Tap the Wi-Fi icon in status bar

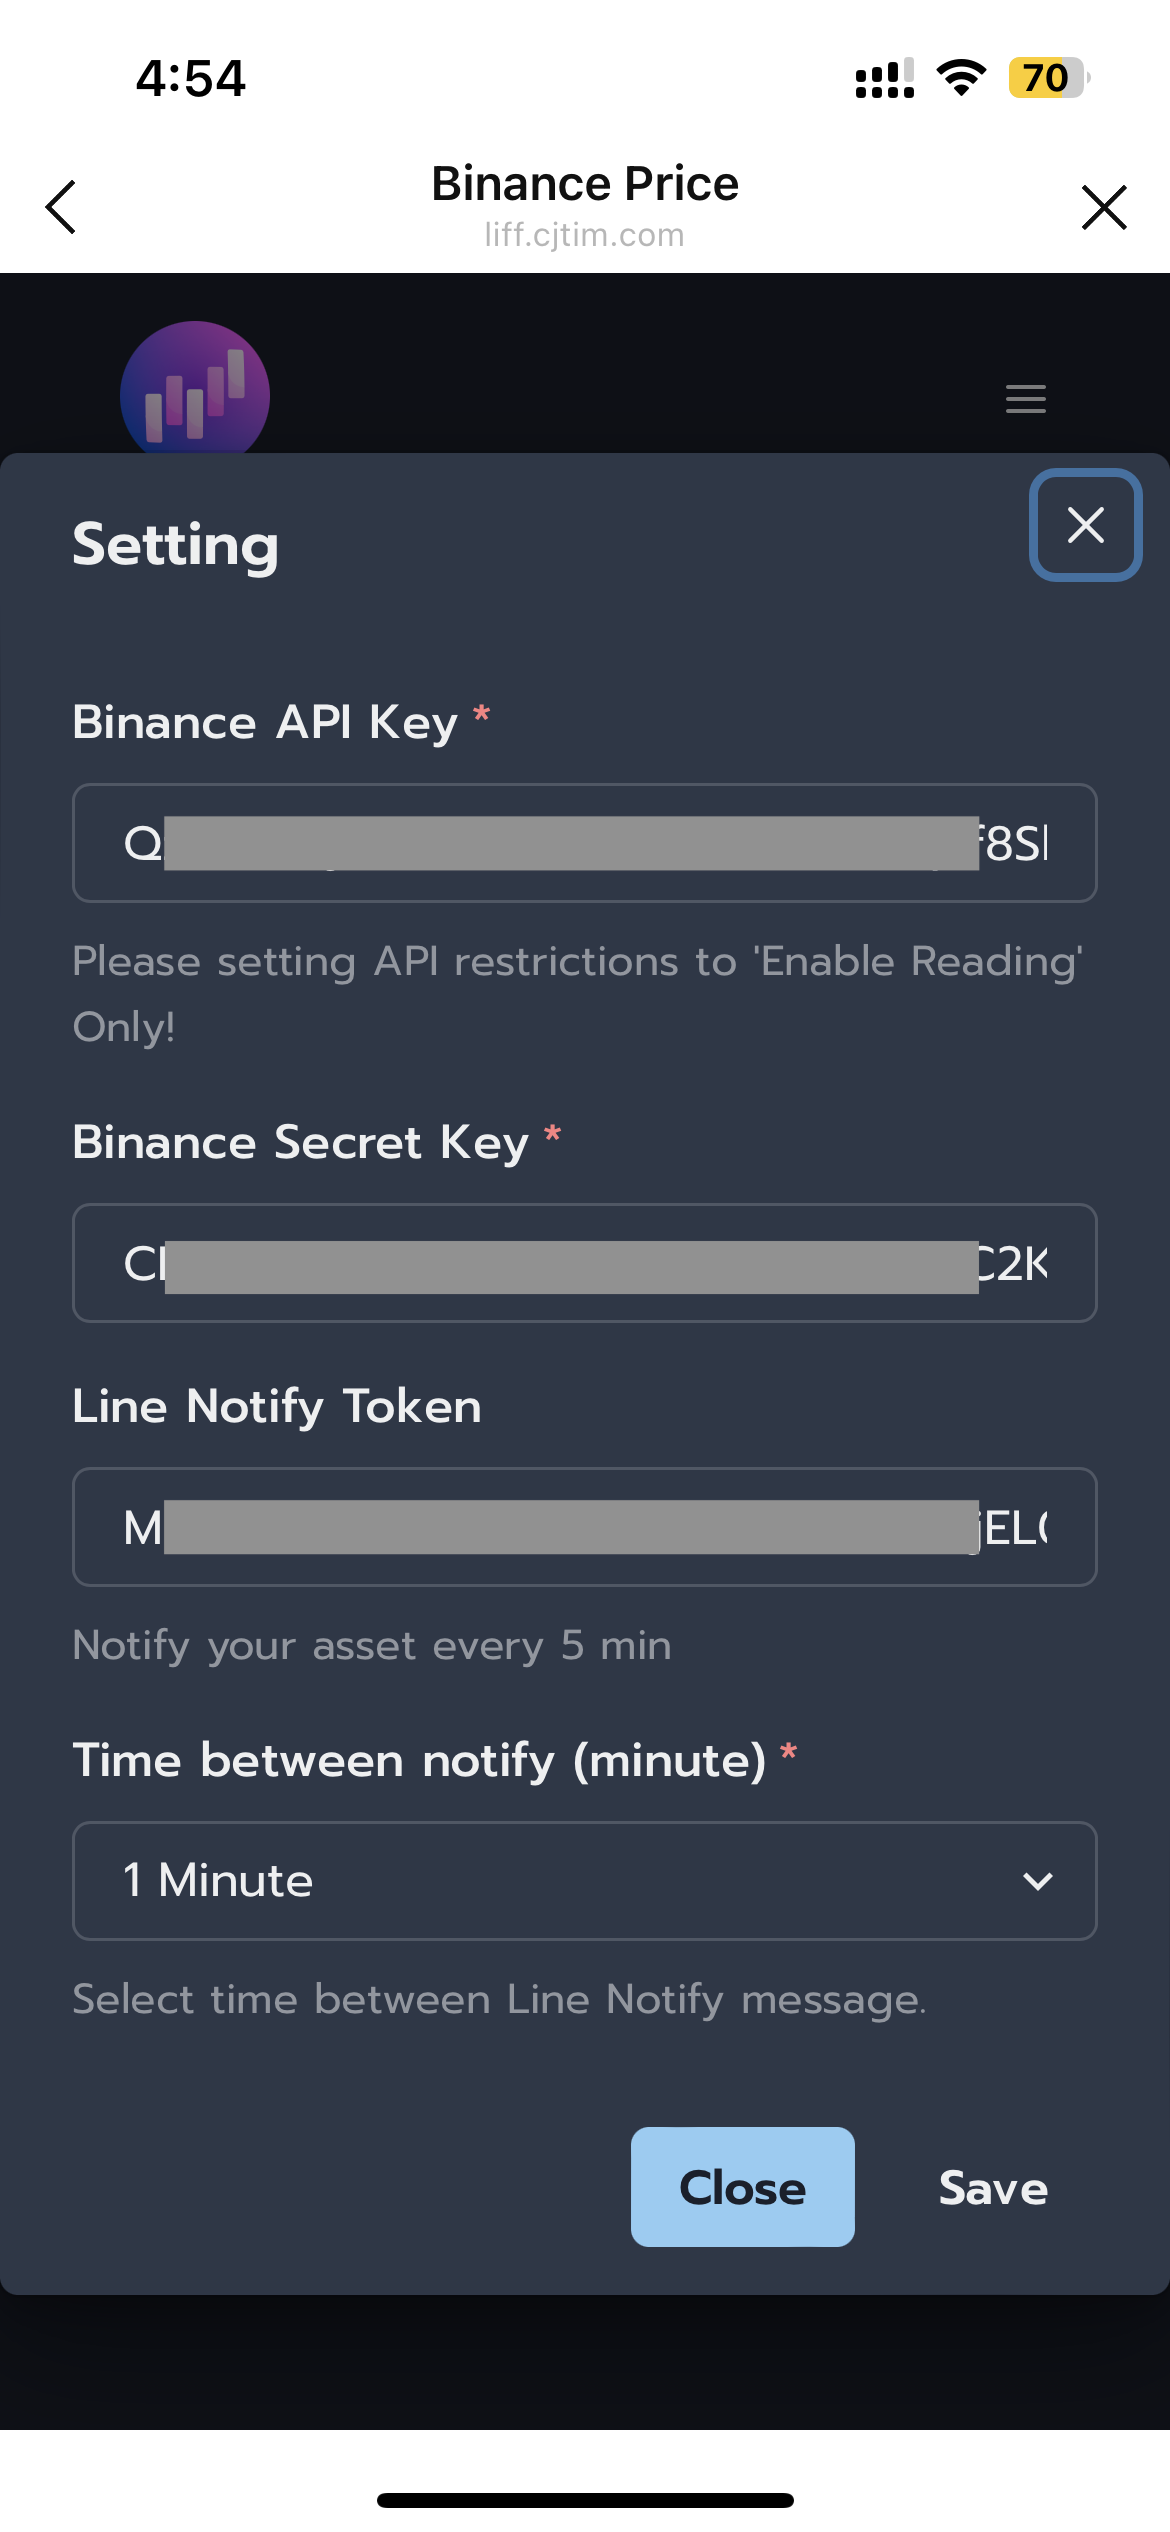961,78
